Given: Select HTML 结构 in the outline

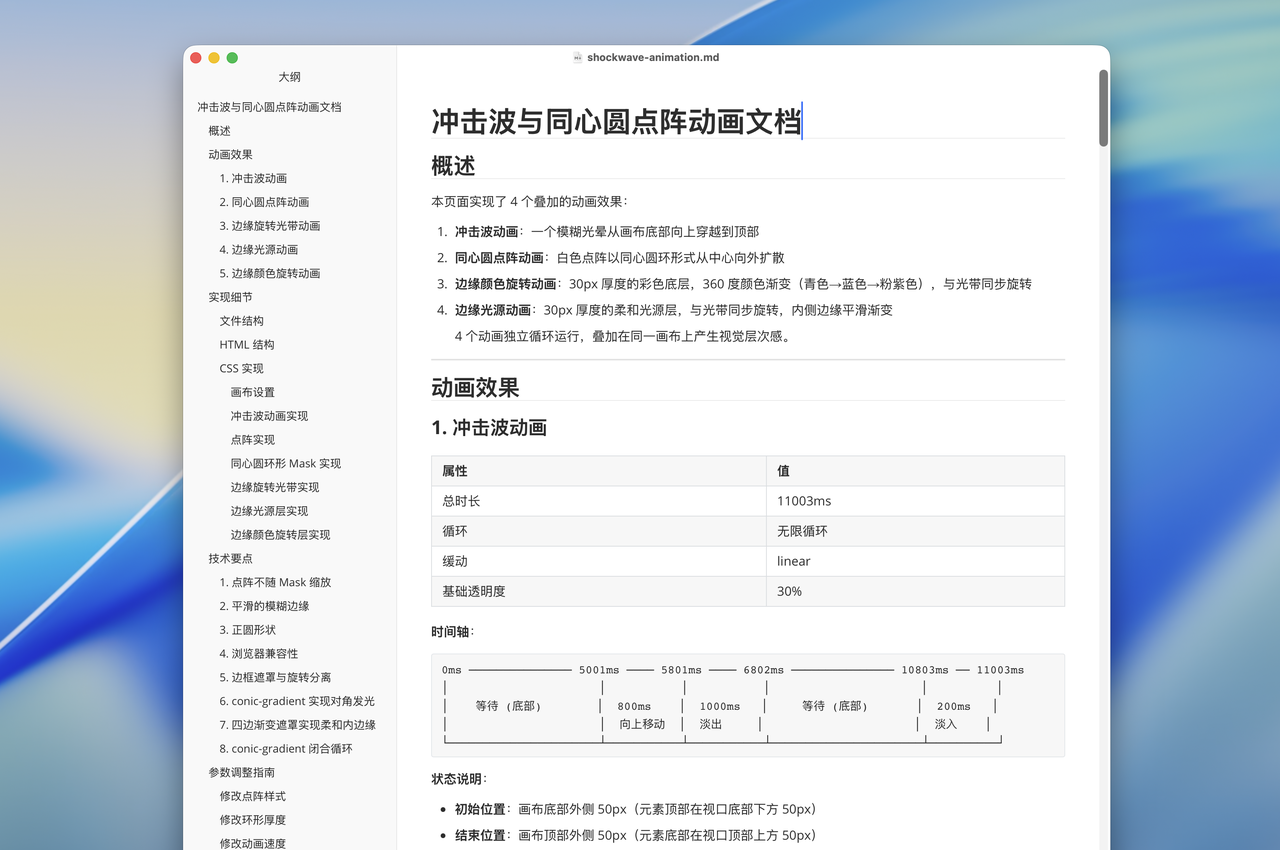Looking at the screenshot, I should point(247,345).
